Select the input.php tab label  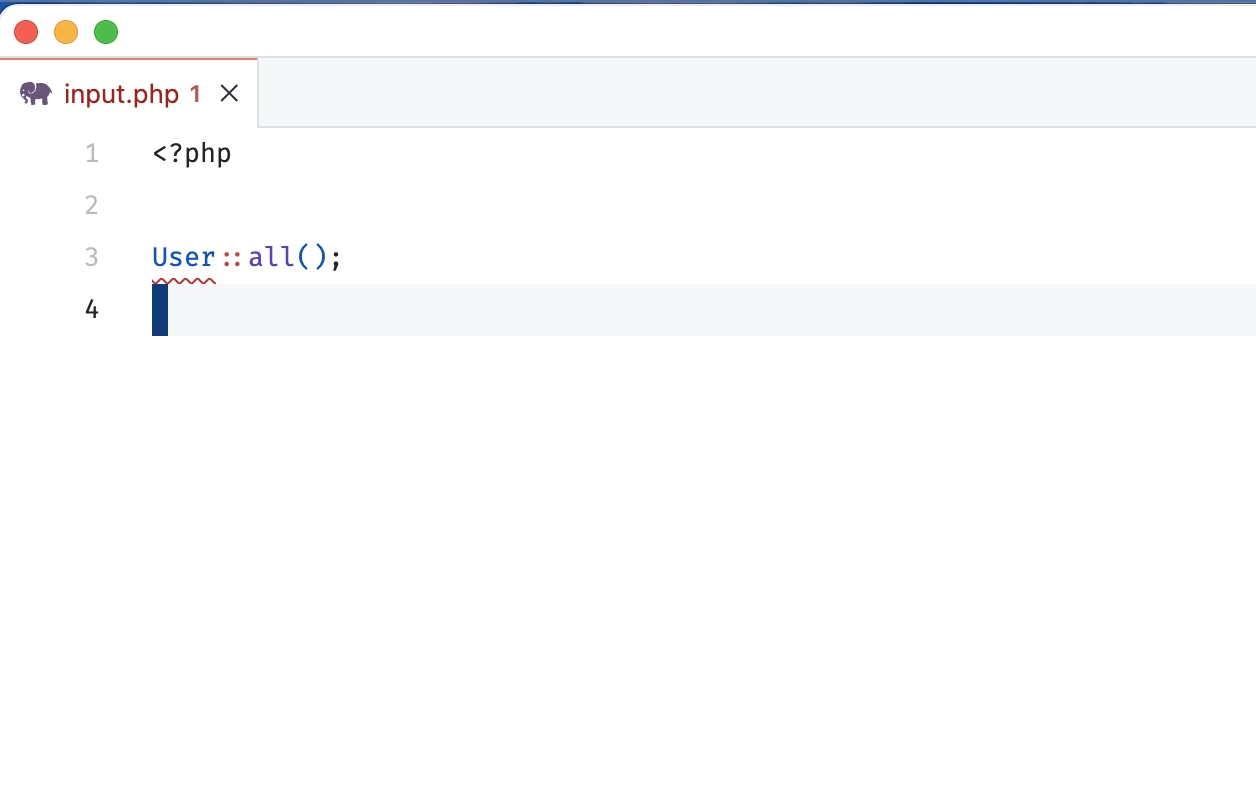(121, 94)
